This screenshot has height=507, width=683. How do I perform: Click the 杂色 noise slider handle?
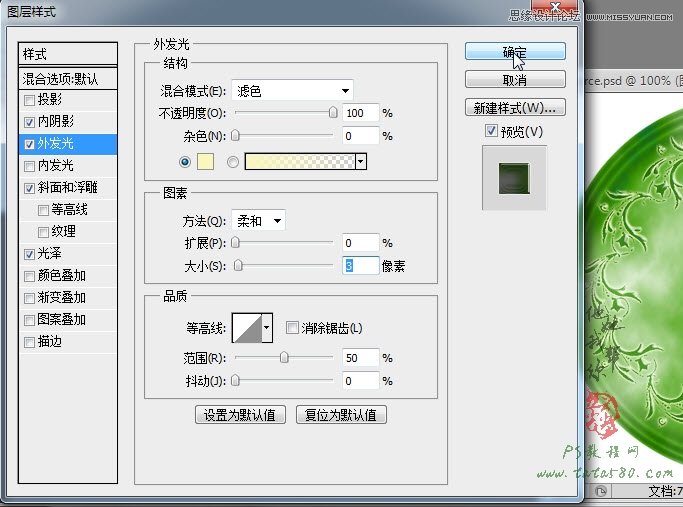[x=235, y=136]
